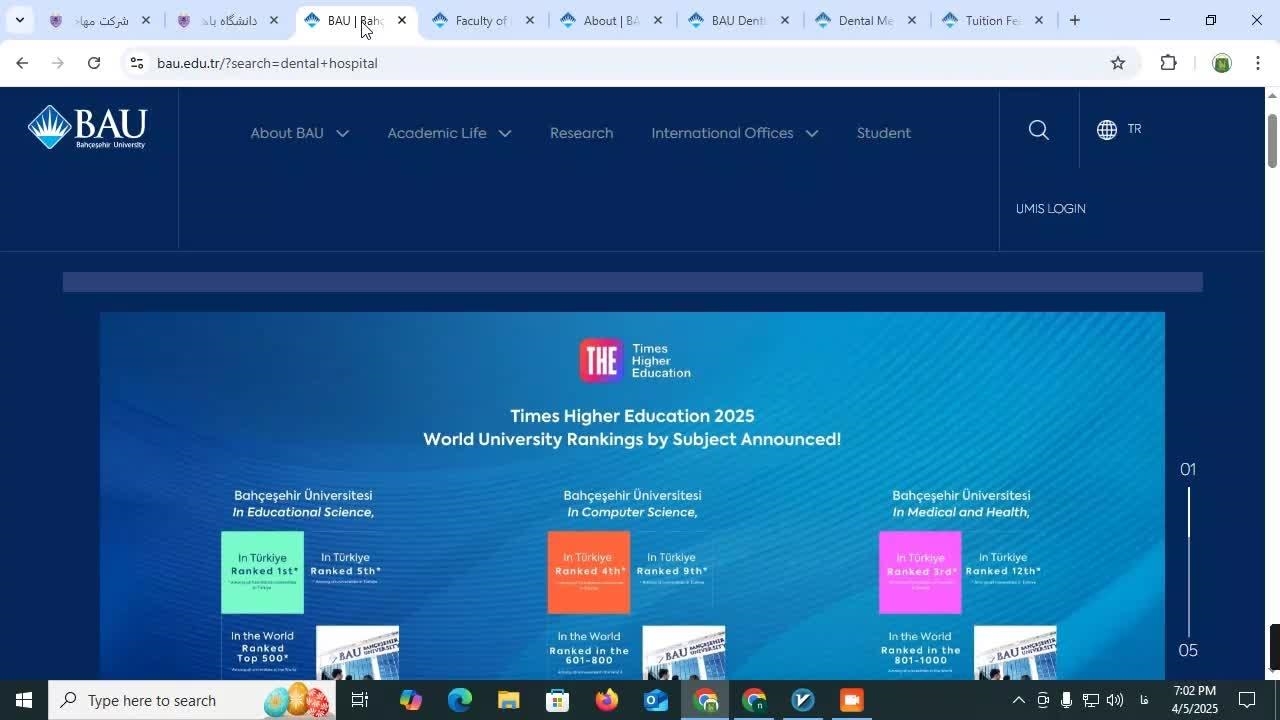Bookmark this page with star icon

[x=1117, y=63]
